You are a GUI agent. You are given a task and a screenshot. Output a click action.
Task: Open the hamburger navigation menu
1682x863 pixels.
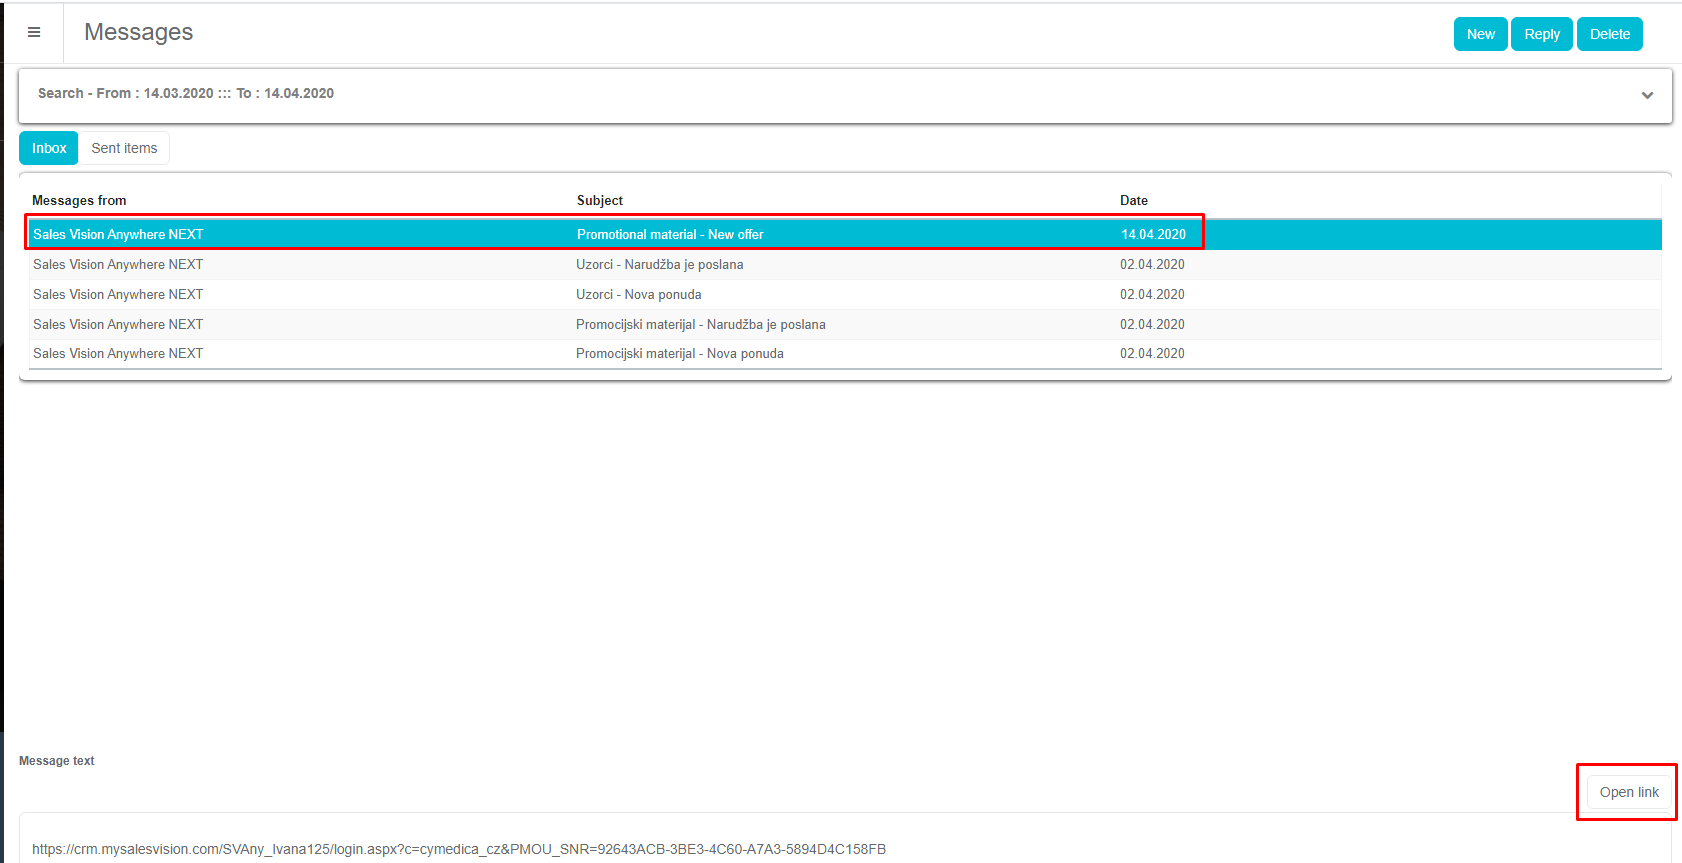[x=34, y=33]
